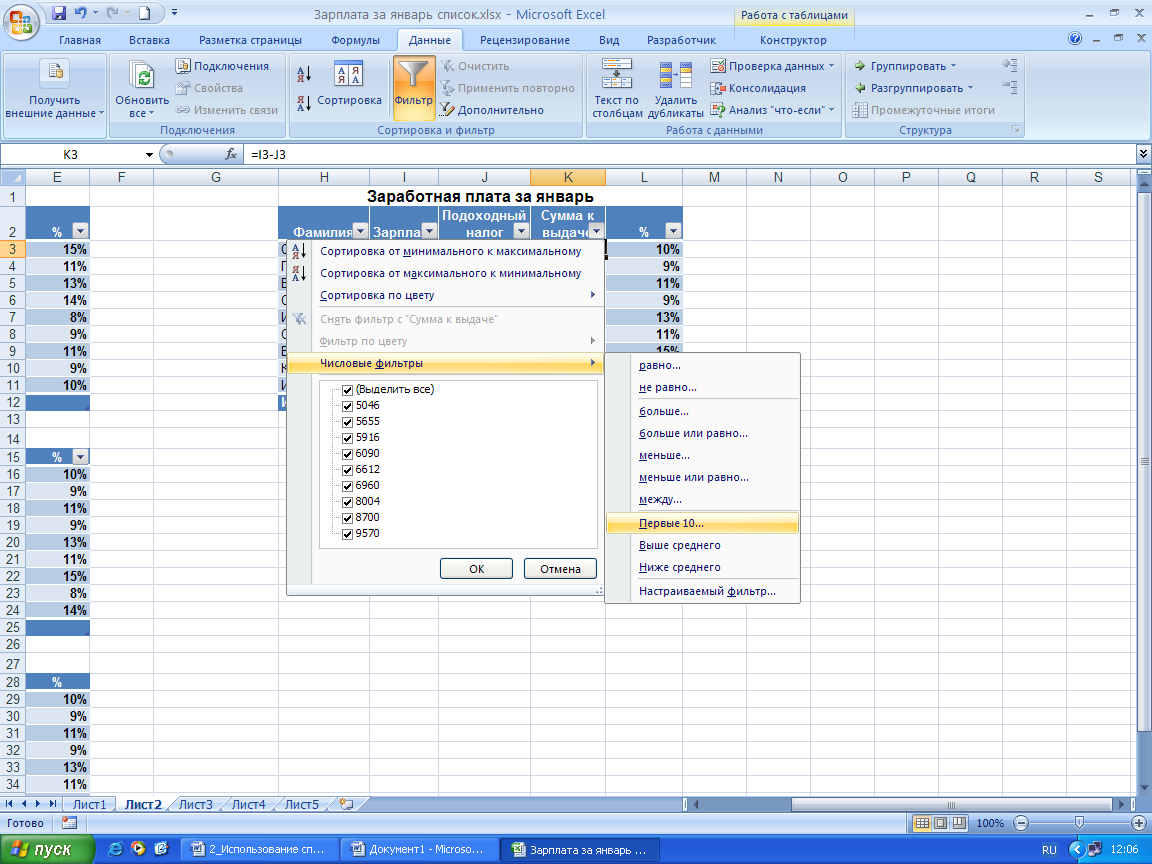Switch to Normal view in status bar
Image resolution: width=1152 pixels, height=864 pixels.
pyautogui.click(x=921, y=824)
